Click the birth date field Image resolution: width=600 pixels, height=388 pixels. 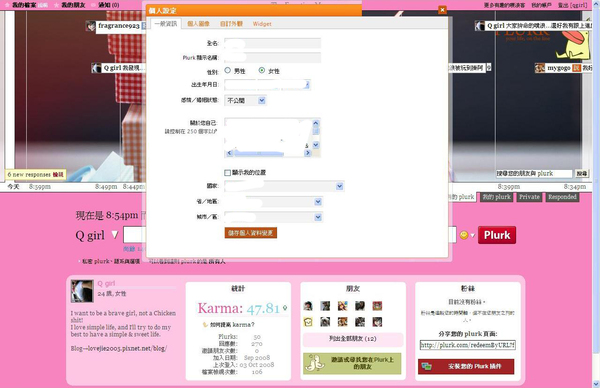click(x=267, y=85)
